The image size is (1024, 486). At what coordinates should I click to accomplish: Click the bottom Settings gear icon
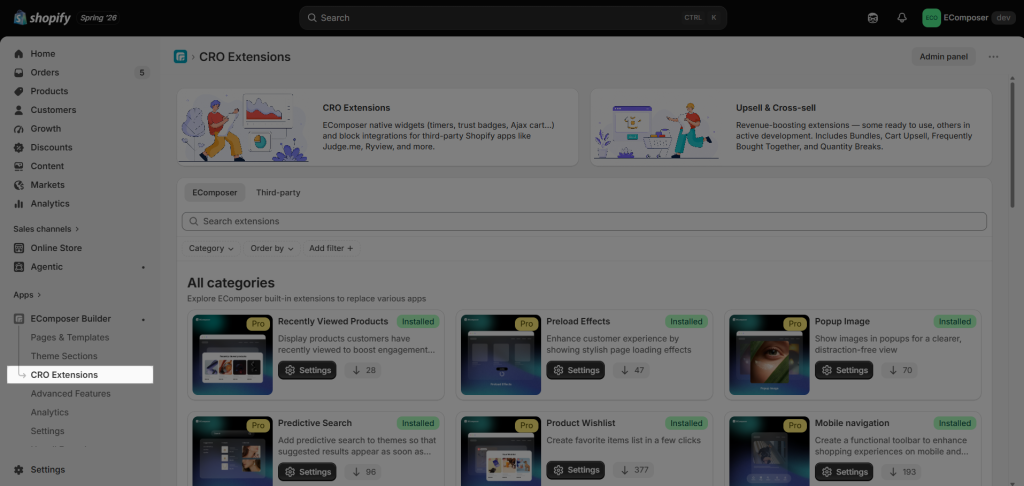click(x=18, y=470)
